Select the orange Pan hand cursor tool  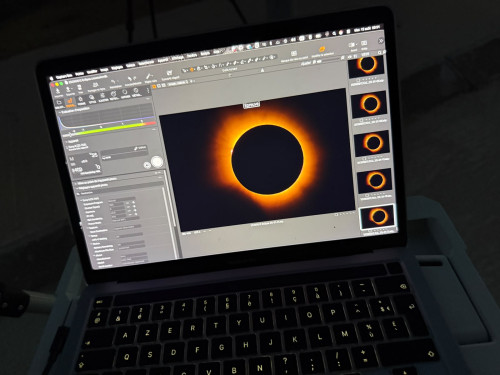(192, 70)
